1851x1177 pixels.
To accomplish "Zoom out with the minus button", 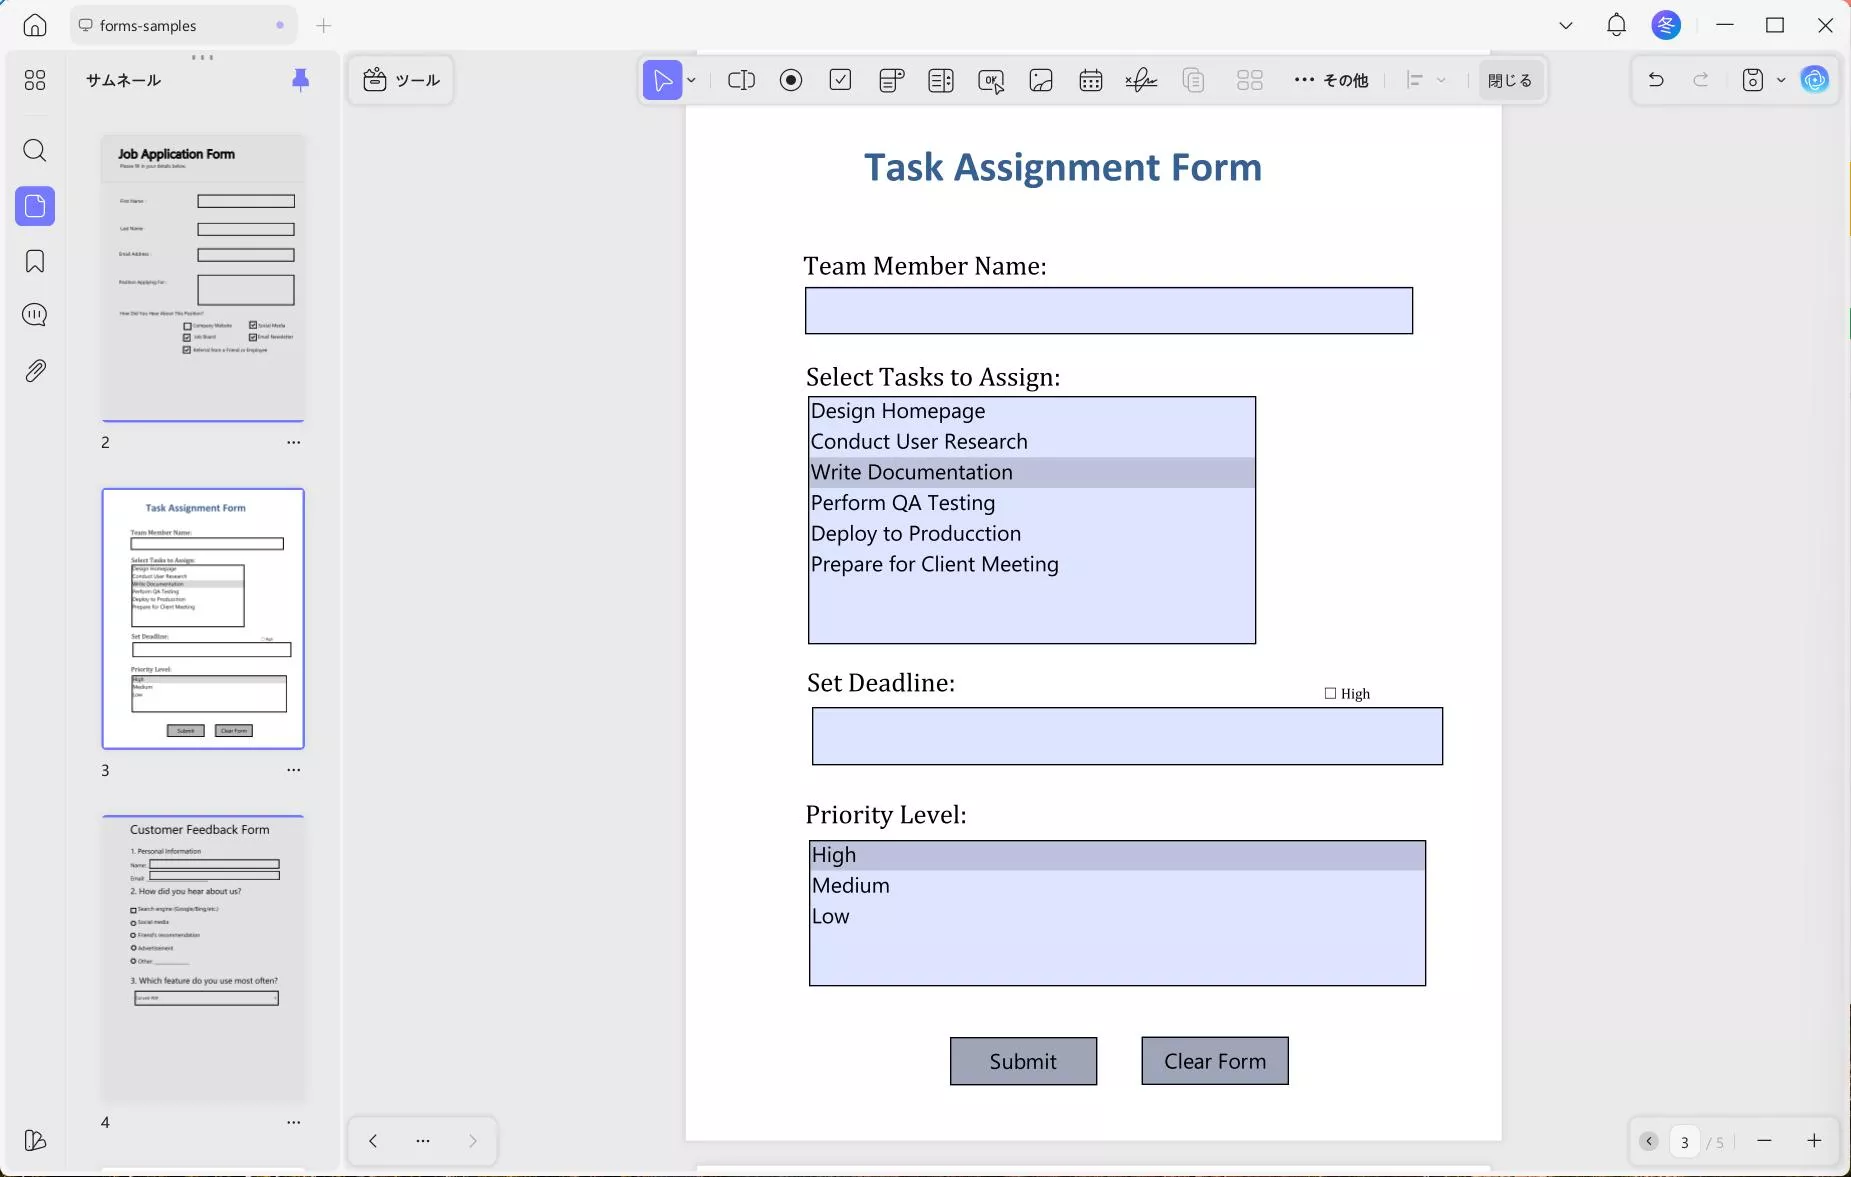I will 1764,1141.
